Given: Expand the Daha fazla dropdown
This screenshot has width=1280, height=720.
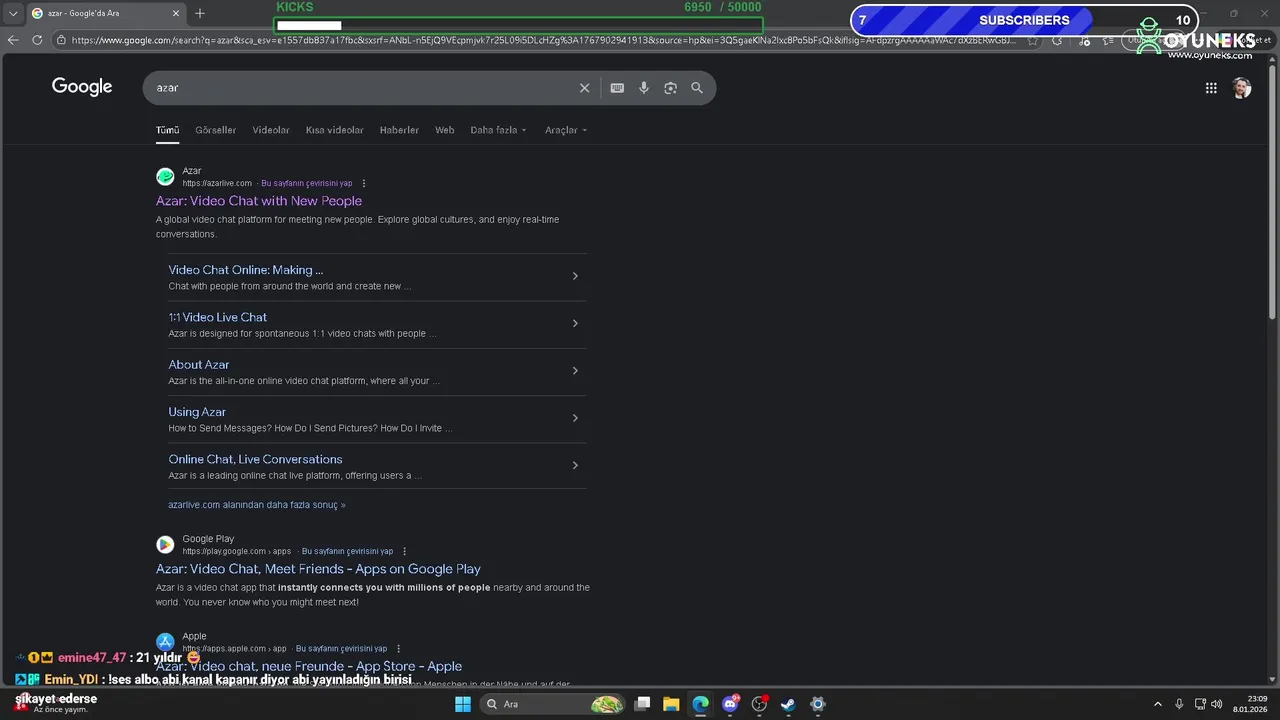Looking at the screenshot, I should click(498, 130).
